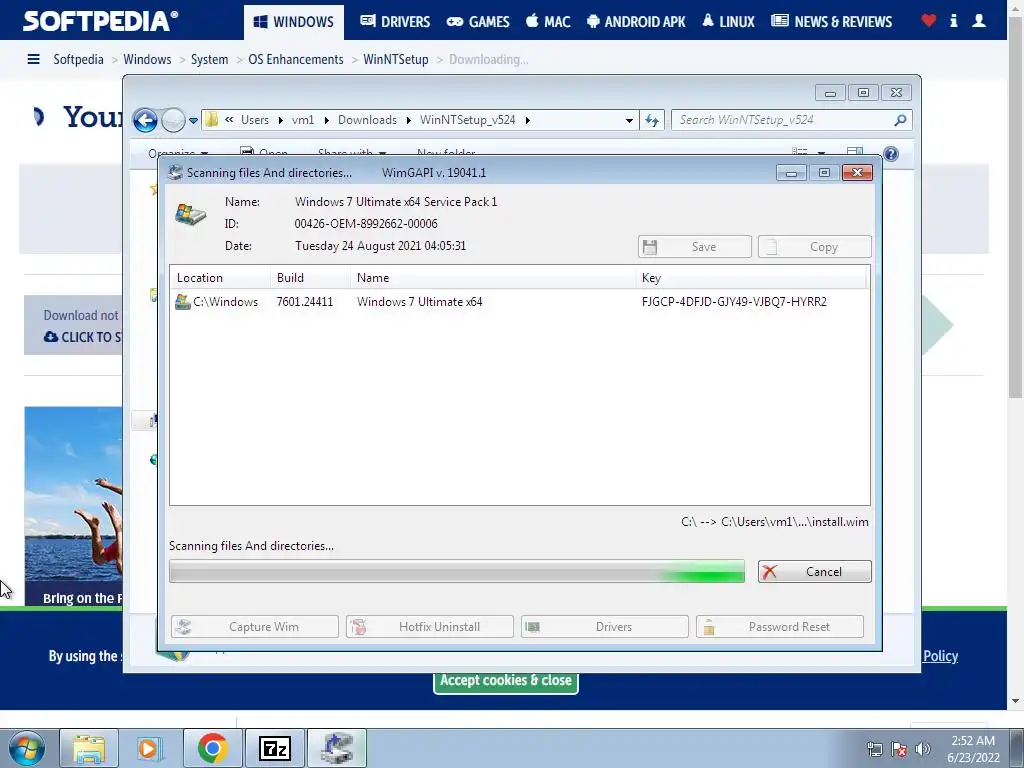Screen dimensions: 1024x768
Task: Click Downloads in Explorer breadcrumb
Action: pos(367,120)
